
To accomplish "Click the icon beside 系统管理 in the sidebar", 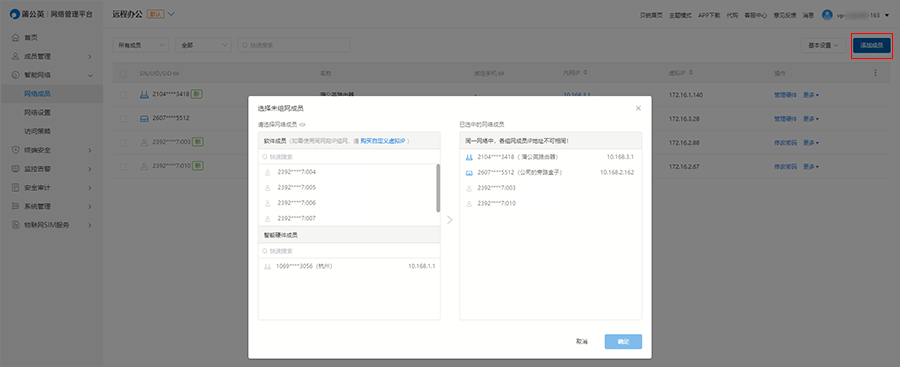I will 15,206.
